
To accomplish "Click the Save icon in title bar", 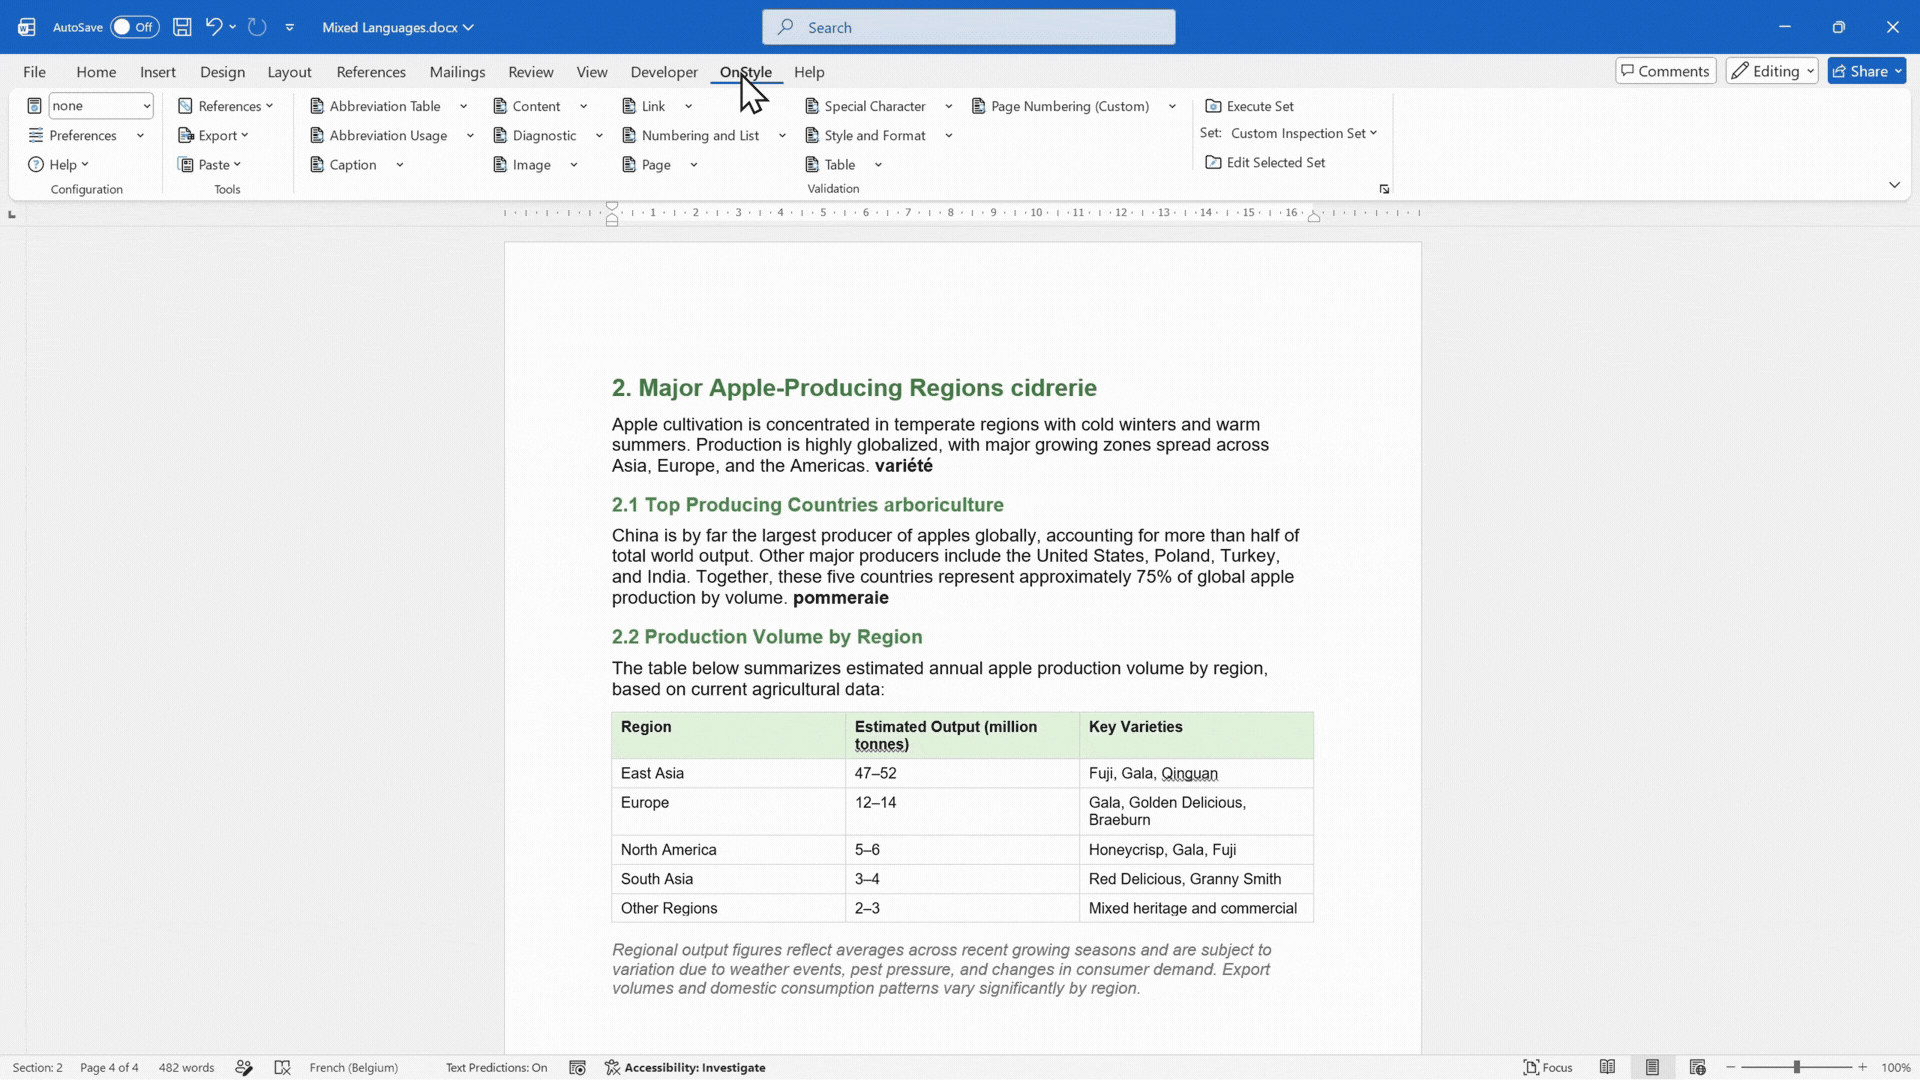I will (182, 27).
